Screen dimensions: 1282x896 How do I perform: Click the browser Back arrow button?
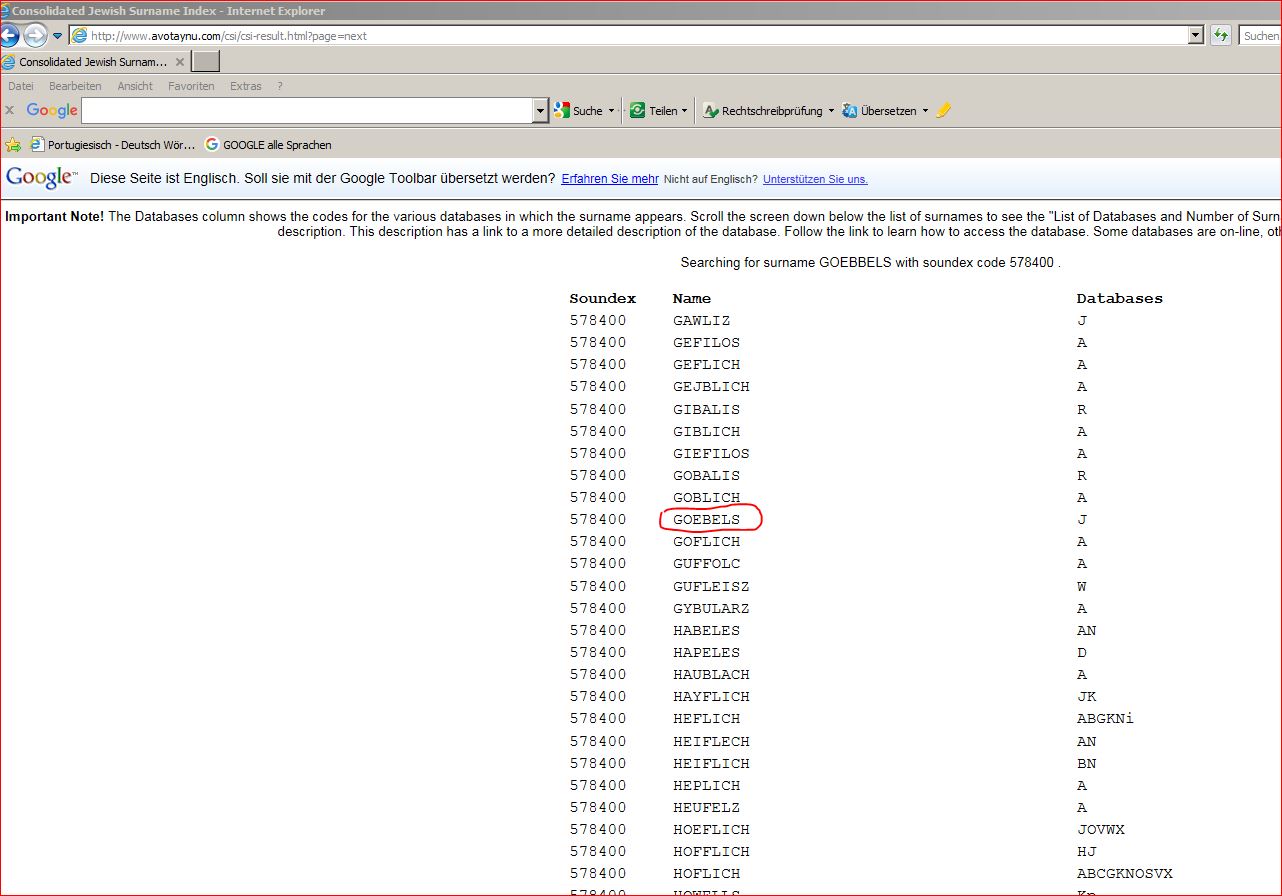[x=8, y=36]
